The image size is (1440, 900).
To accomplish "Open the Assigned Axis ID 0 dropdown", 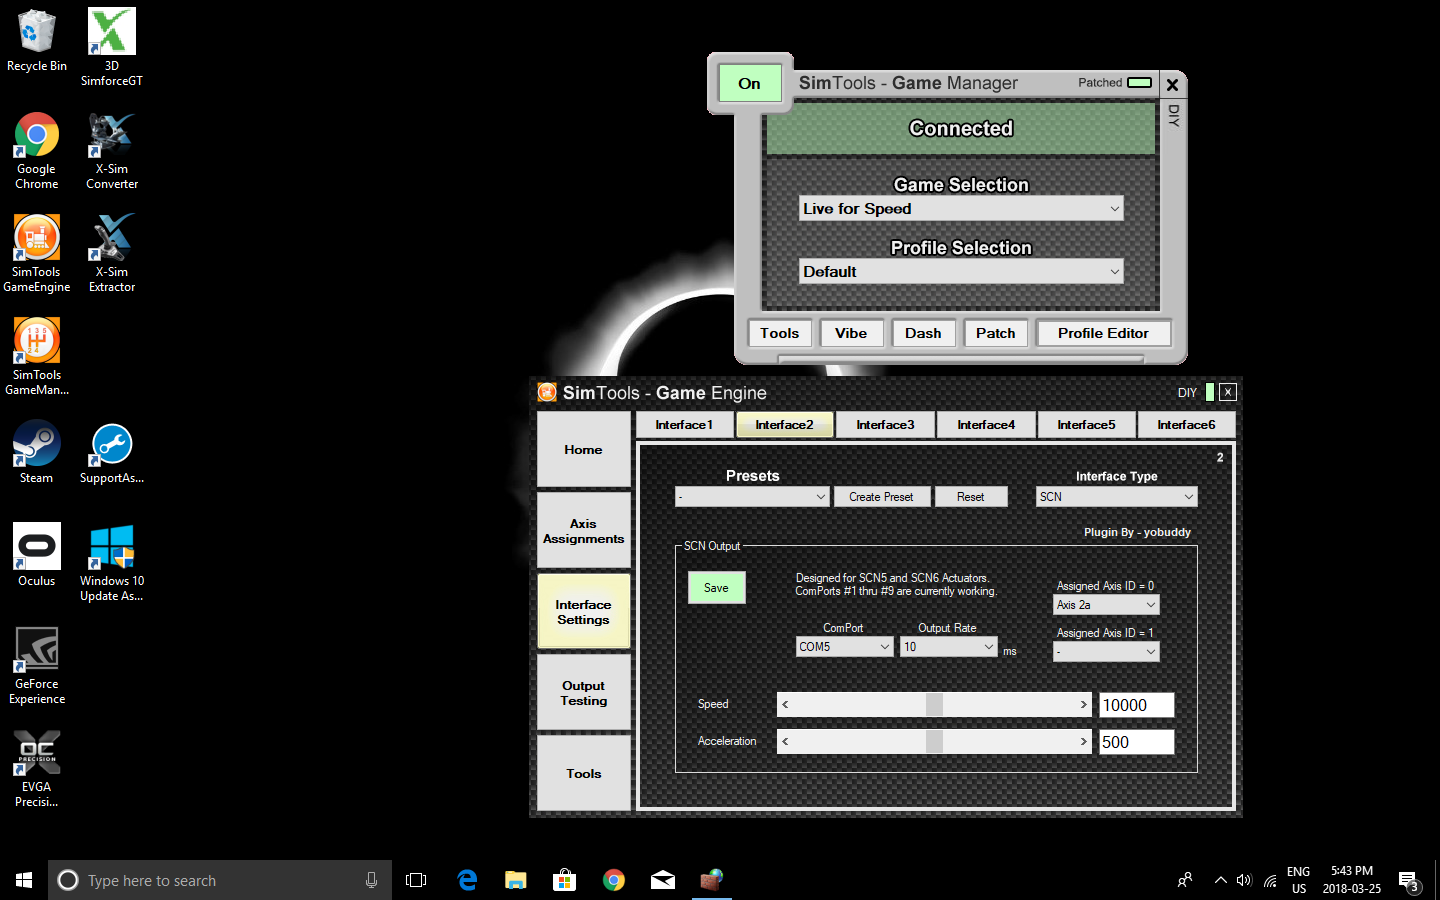I will coord(1106,605).
